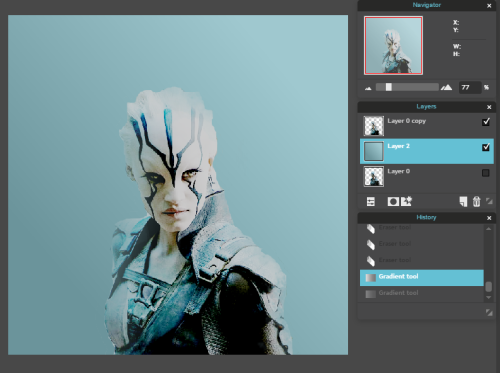Add a layer mask with the circle icon
The width and height of the screenshot is (500, 373).
pos(393,201)
